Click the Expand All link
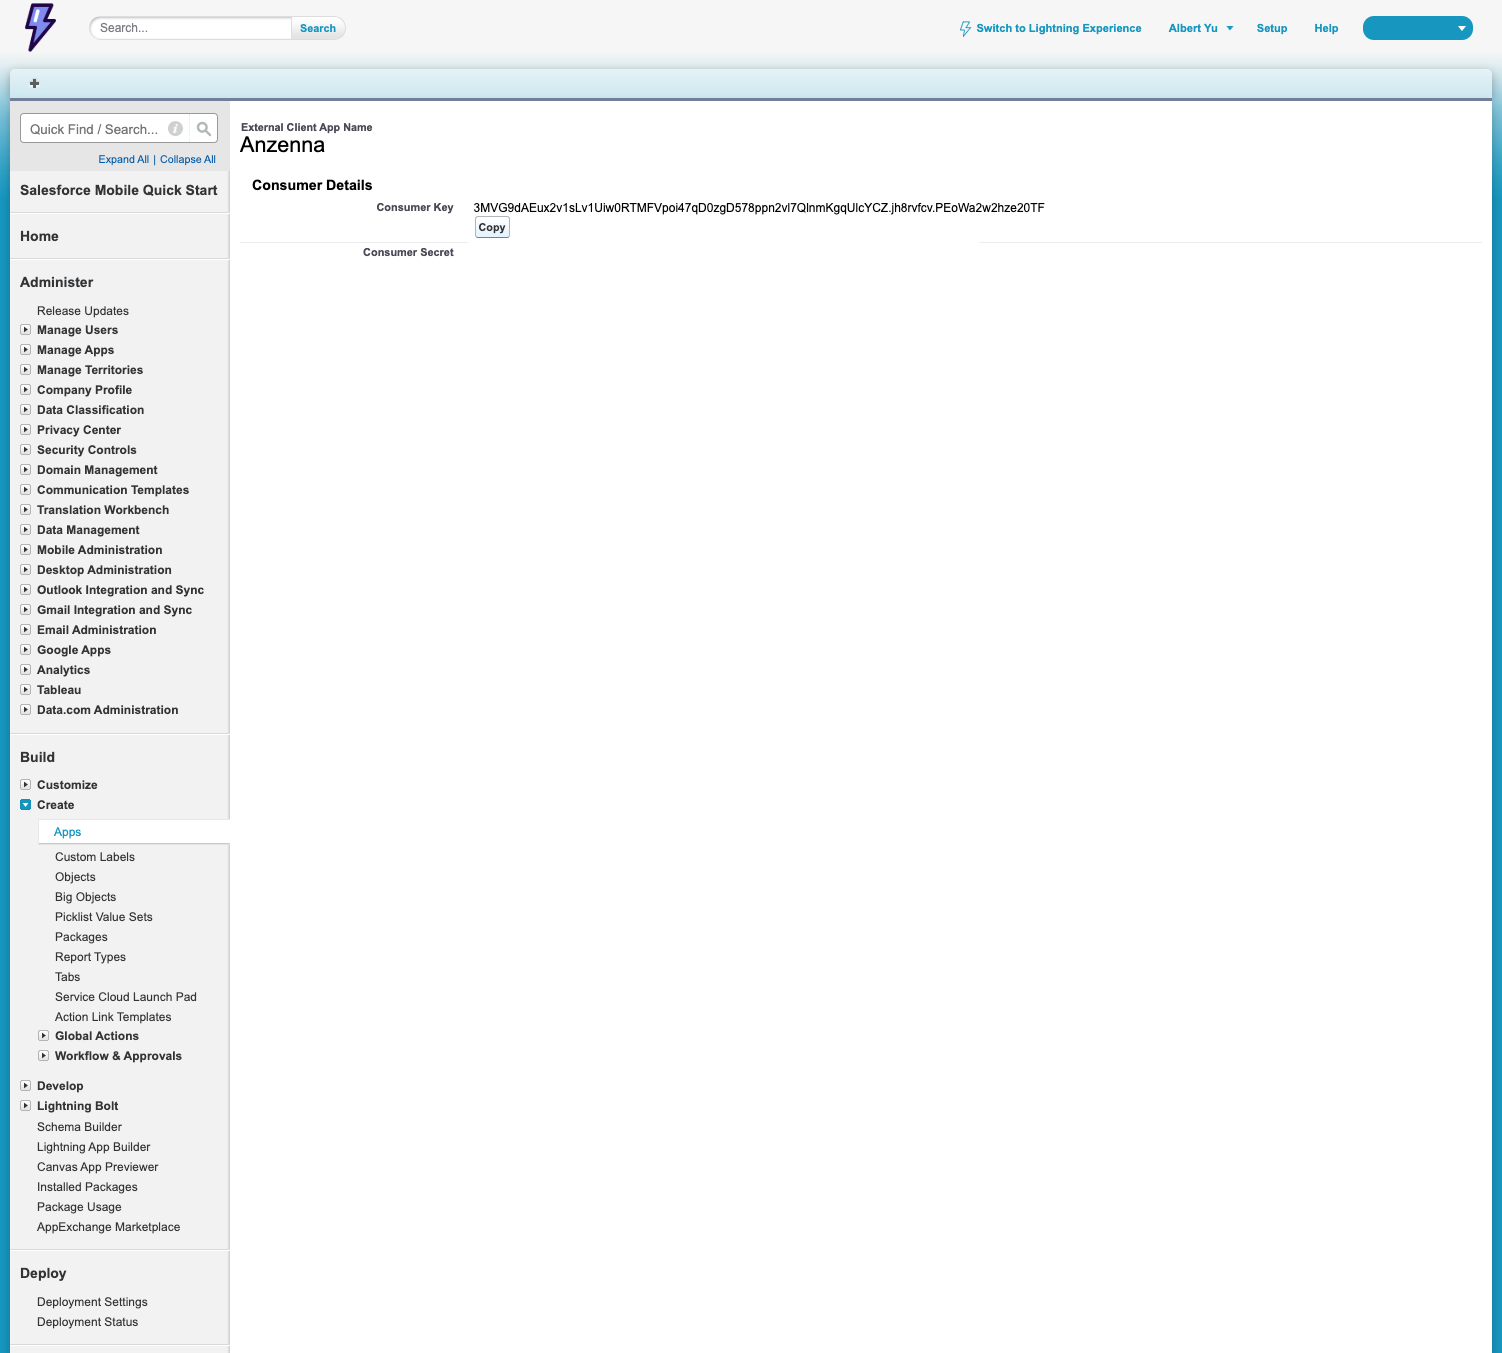 pyautogui.click(x=123, y=159)
